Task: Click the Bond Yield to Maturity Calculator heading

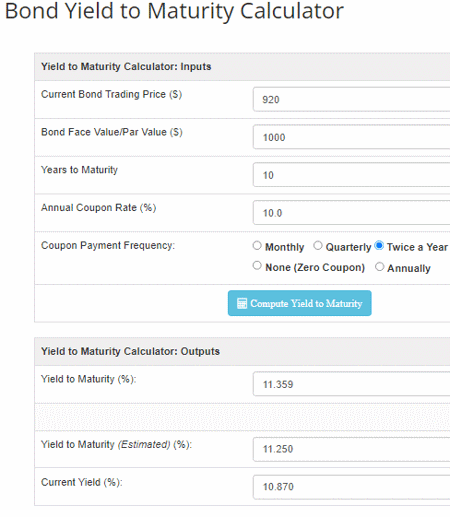Action: [x=174, y=11]
